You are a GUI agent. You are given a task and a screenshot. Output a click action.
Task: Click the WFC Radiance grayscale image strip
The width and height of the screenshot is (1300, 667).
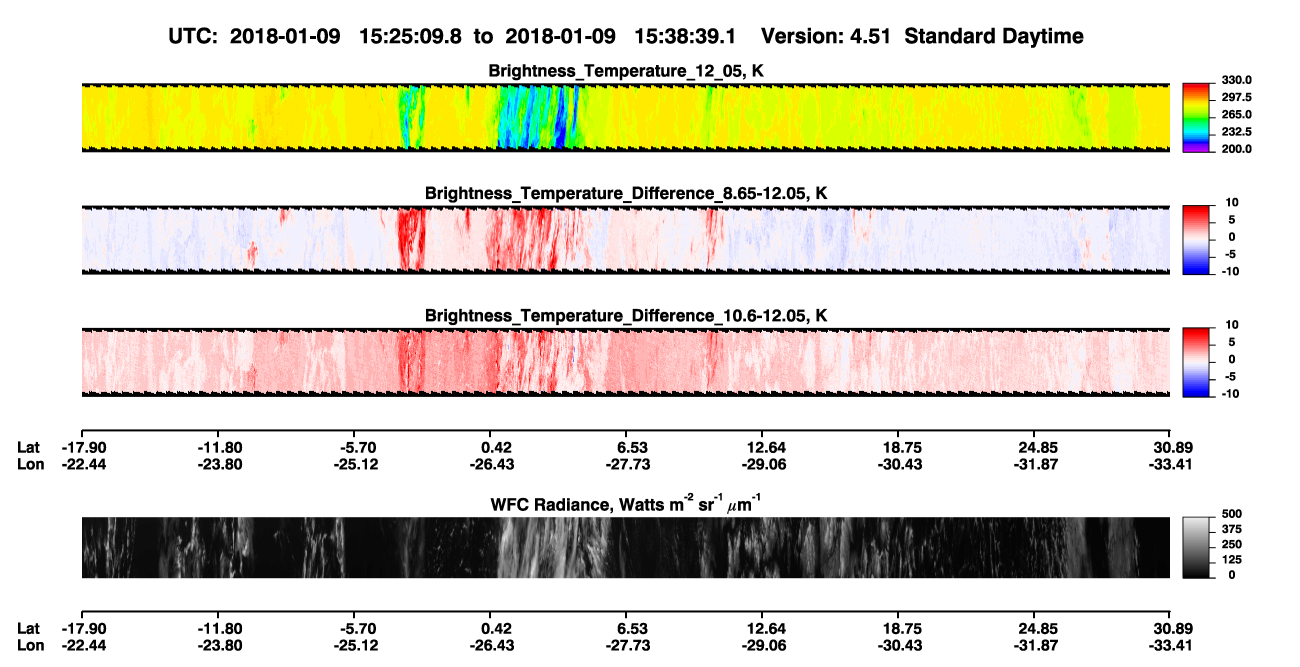[x=626, y=548]
